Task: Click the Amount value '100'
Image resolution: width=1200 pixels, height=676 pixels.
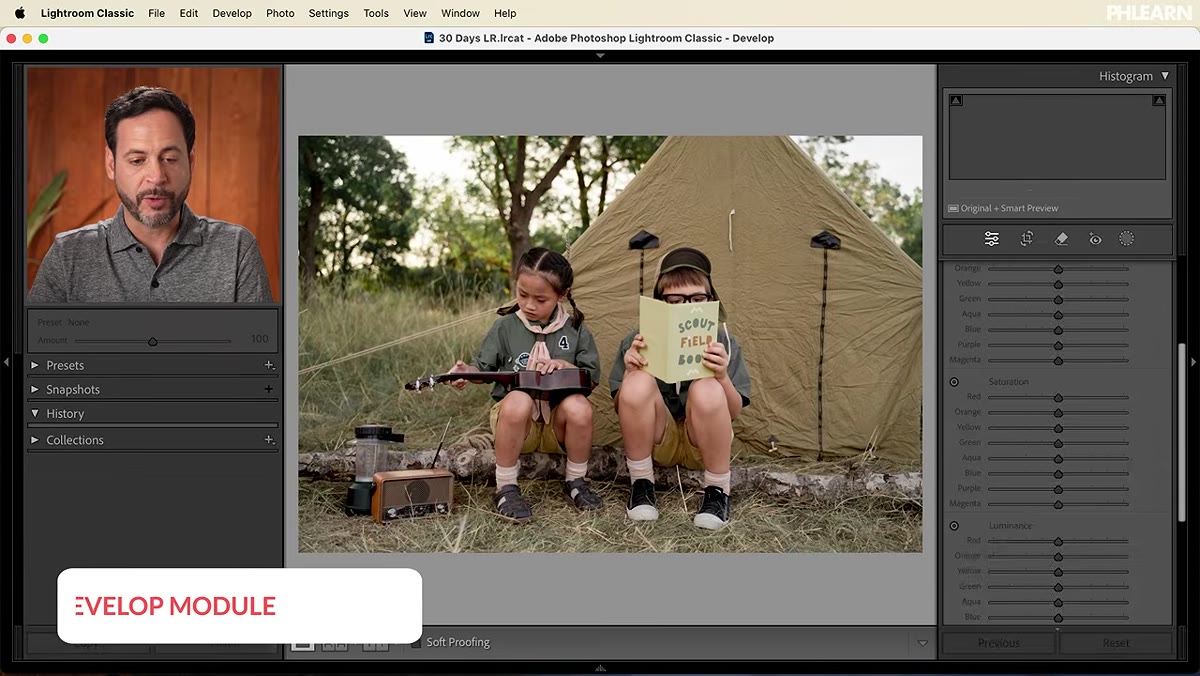Action: (x=260, y=340)
